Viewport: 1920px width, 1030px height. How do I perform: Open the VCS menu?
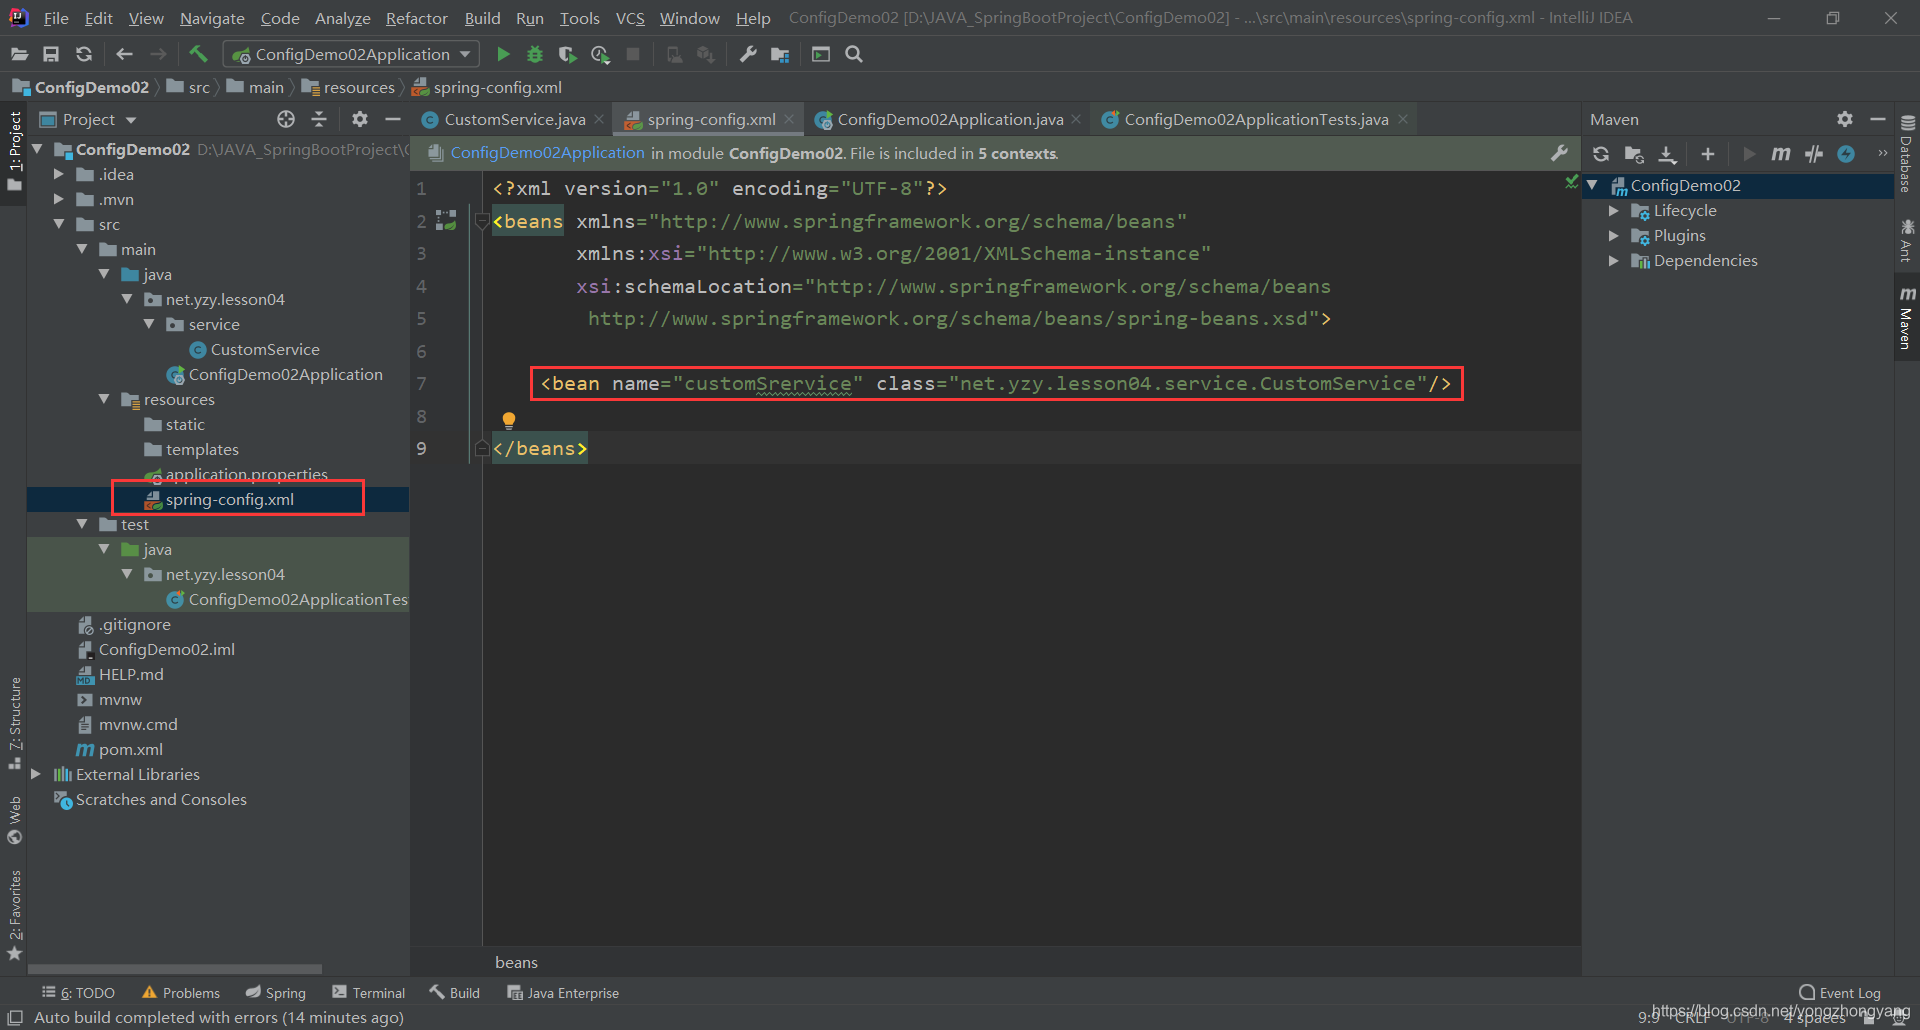click(x=630, y=18)
